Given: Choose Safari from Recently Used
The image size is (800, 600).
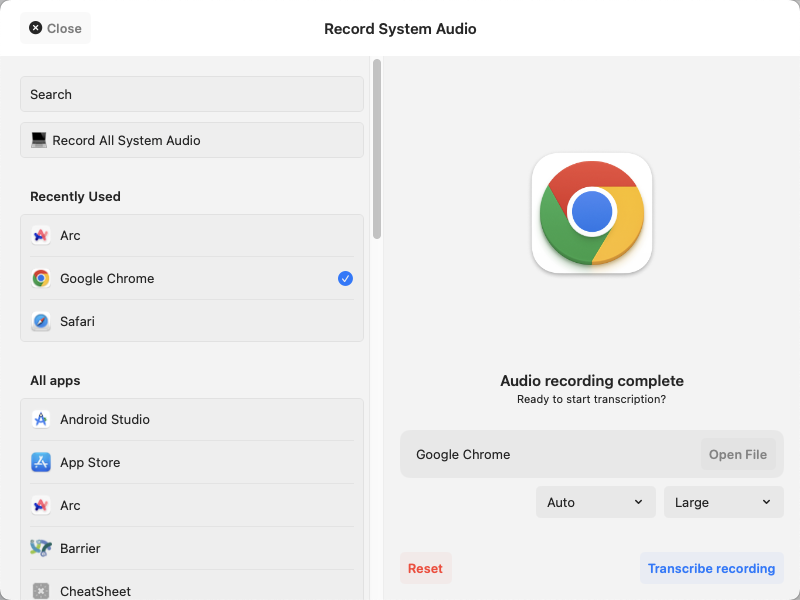Looking at the screenshot, I should click(x=192, y=321).
